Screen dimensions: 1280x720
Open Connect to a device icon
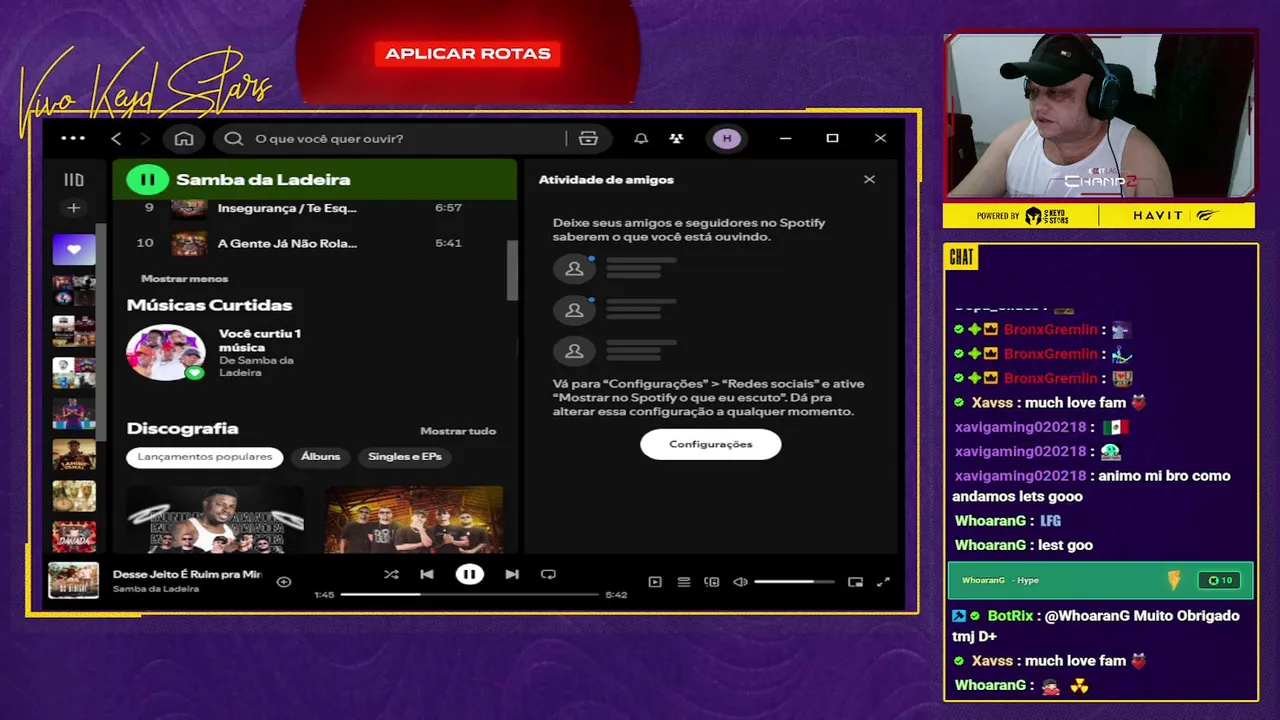click(712, 582)
